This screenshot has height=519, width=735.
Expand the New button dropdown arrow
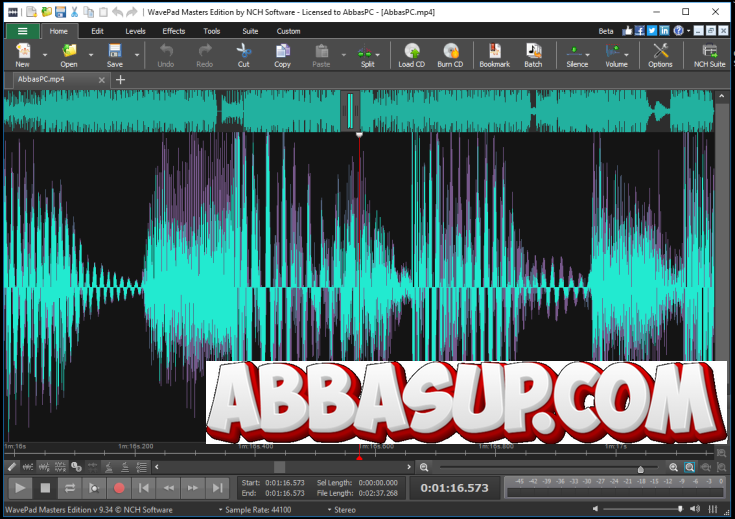[45, 55]
